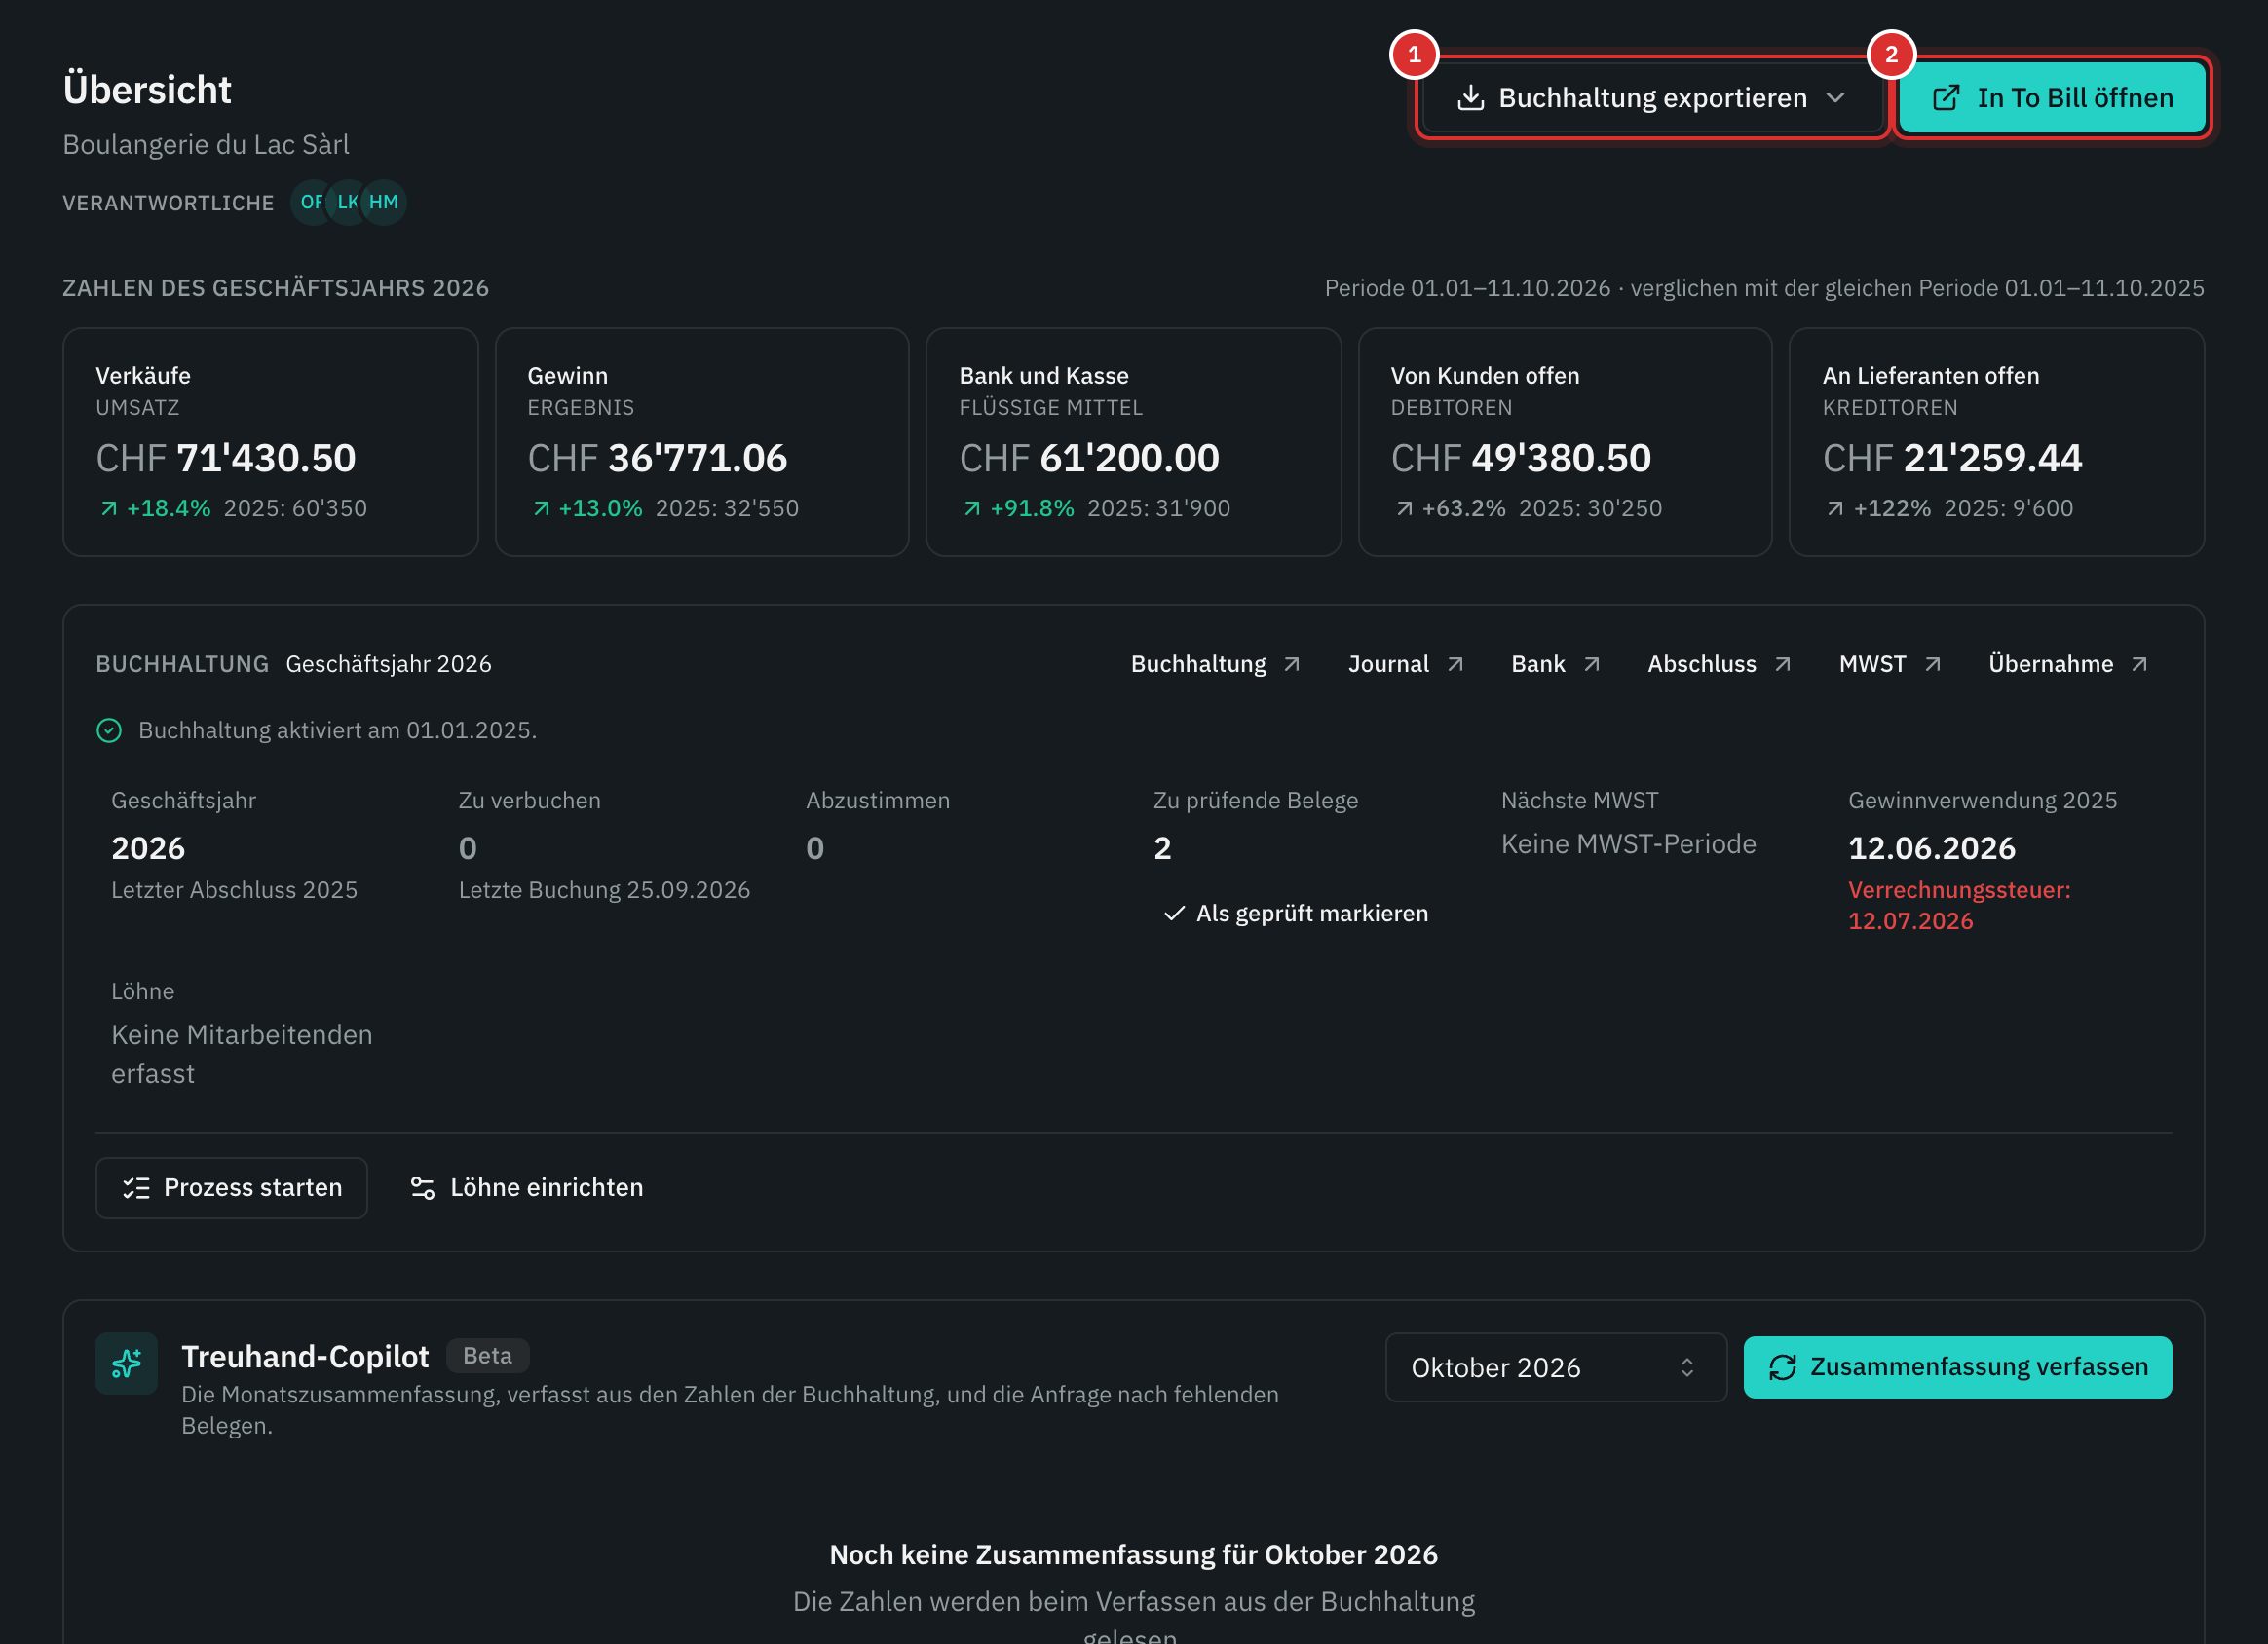Click the Letzte Buchung 25.09.2026 text
The height and width of the screenshot is (1644, 2268).
coord(604,890)
